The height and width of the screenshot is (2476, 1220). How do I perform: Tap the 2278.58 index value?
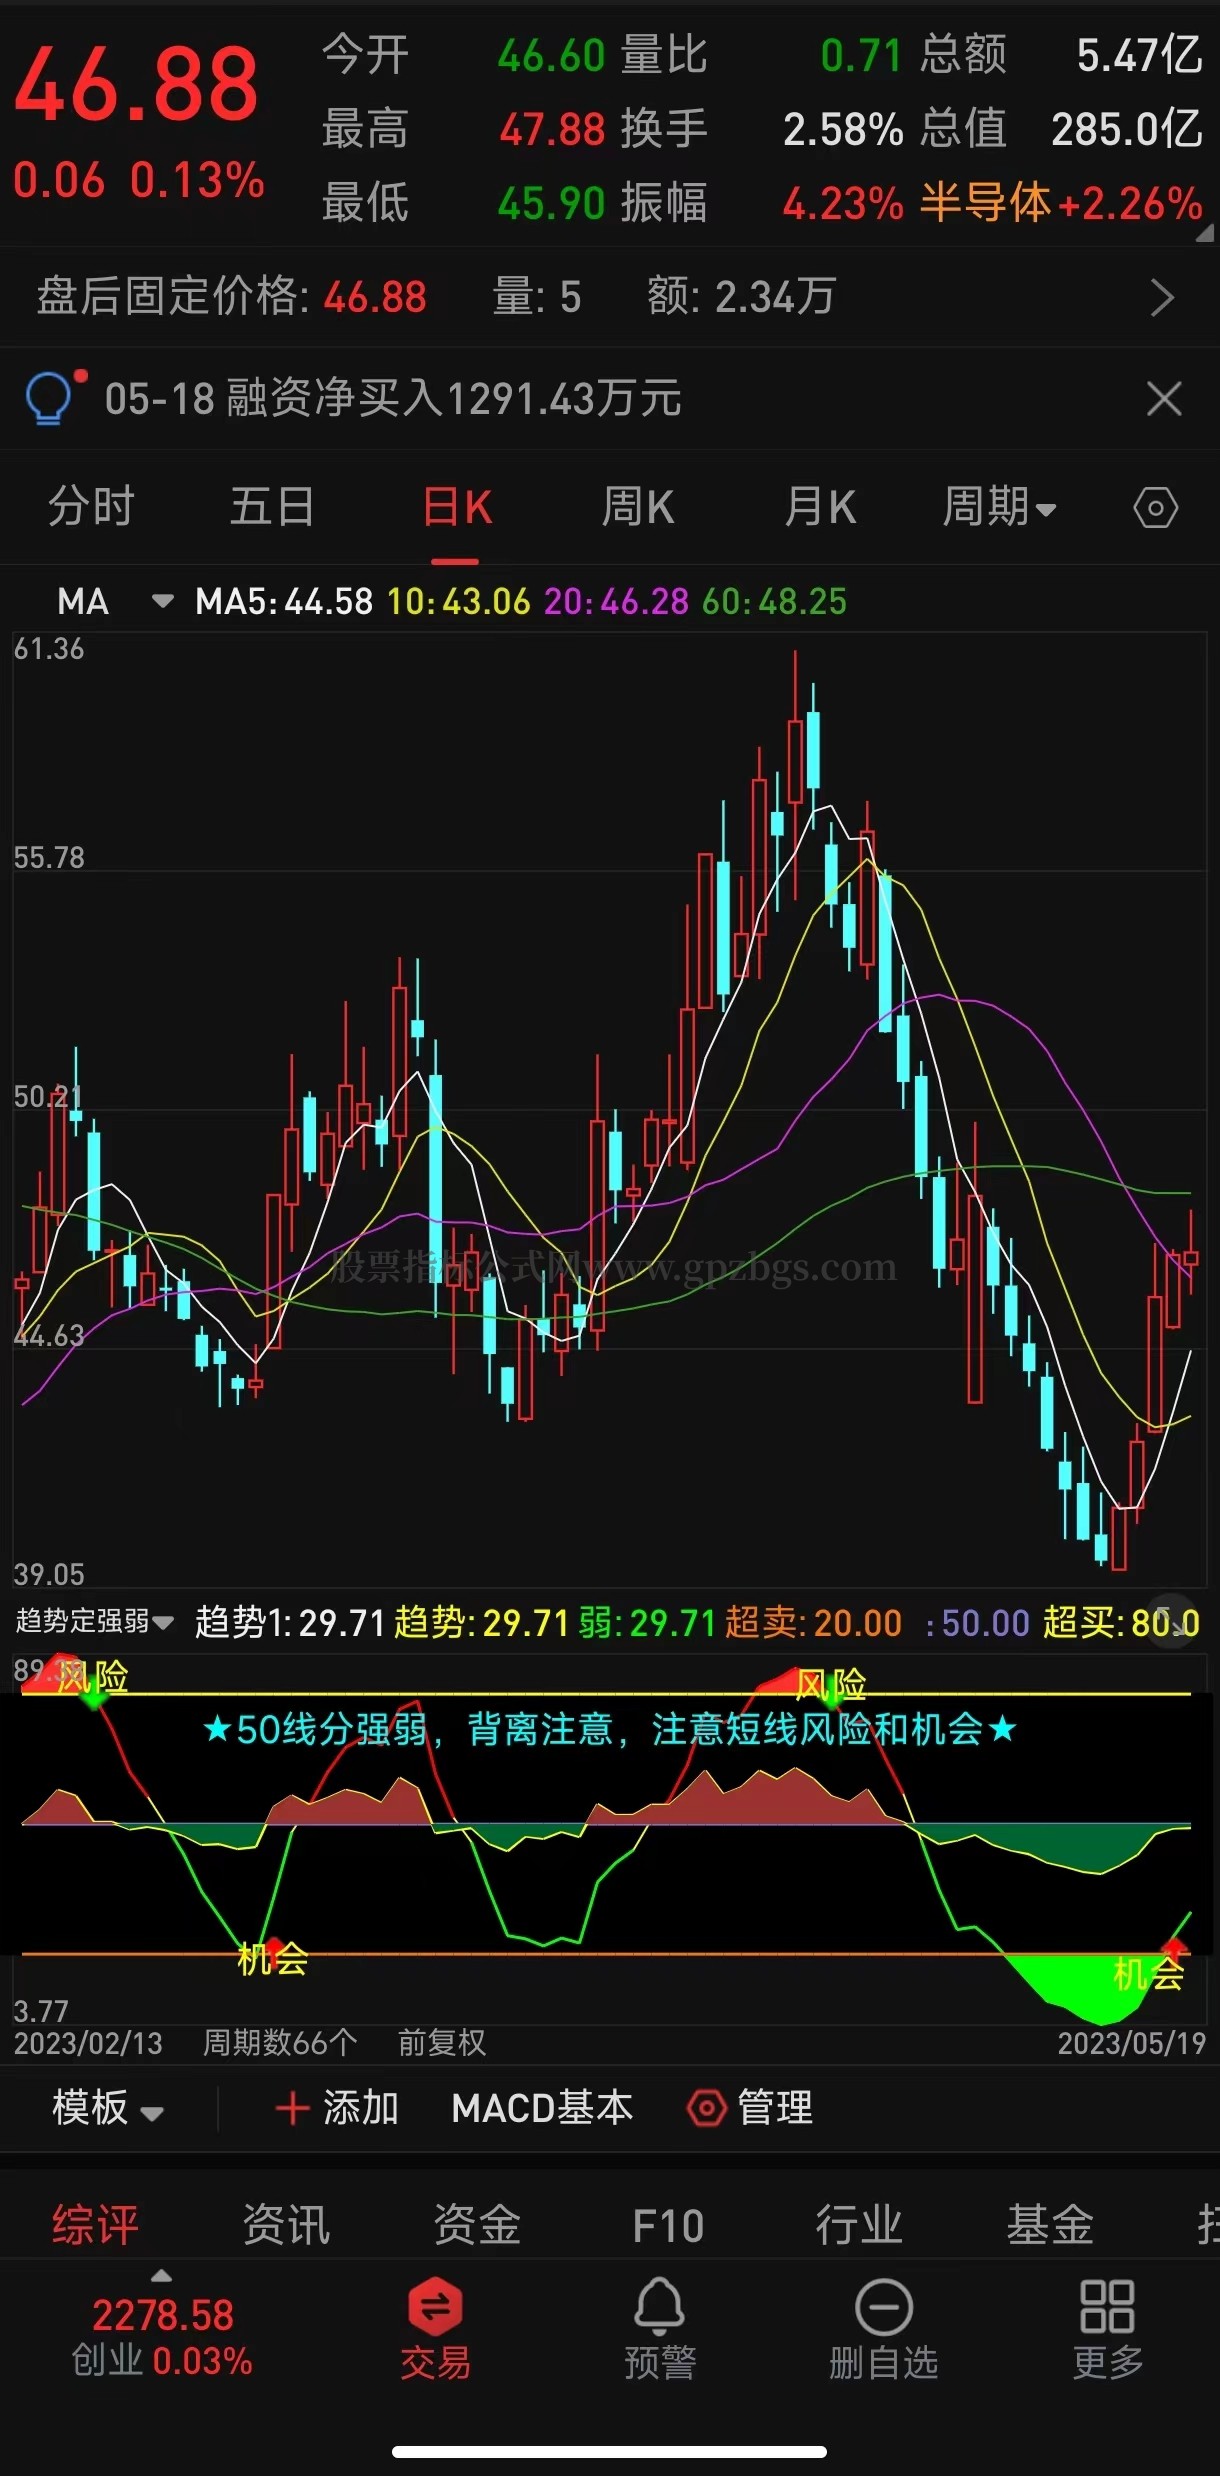[162, 2314]
